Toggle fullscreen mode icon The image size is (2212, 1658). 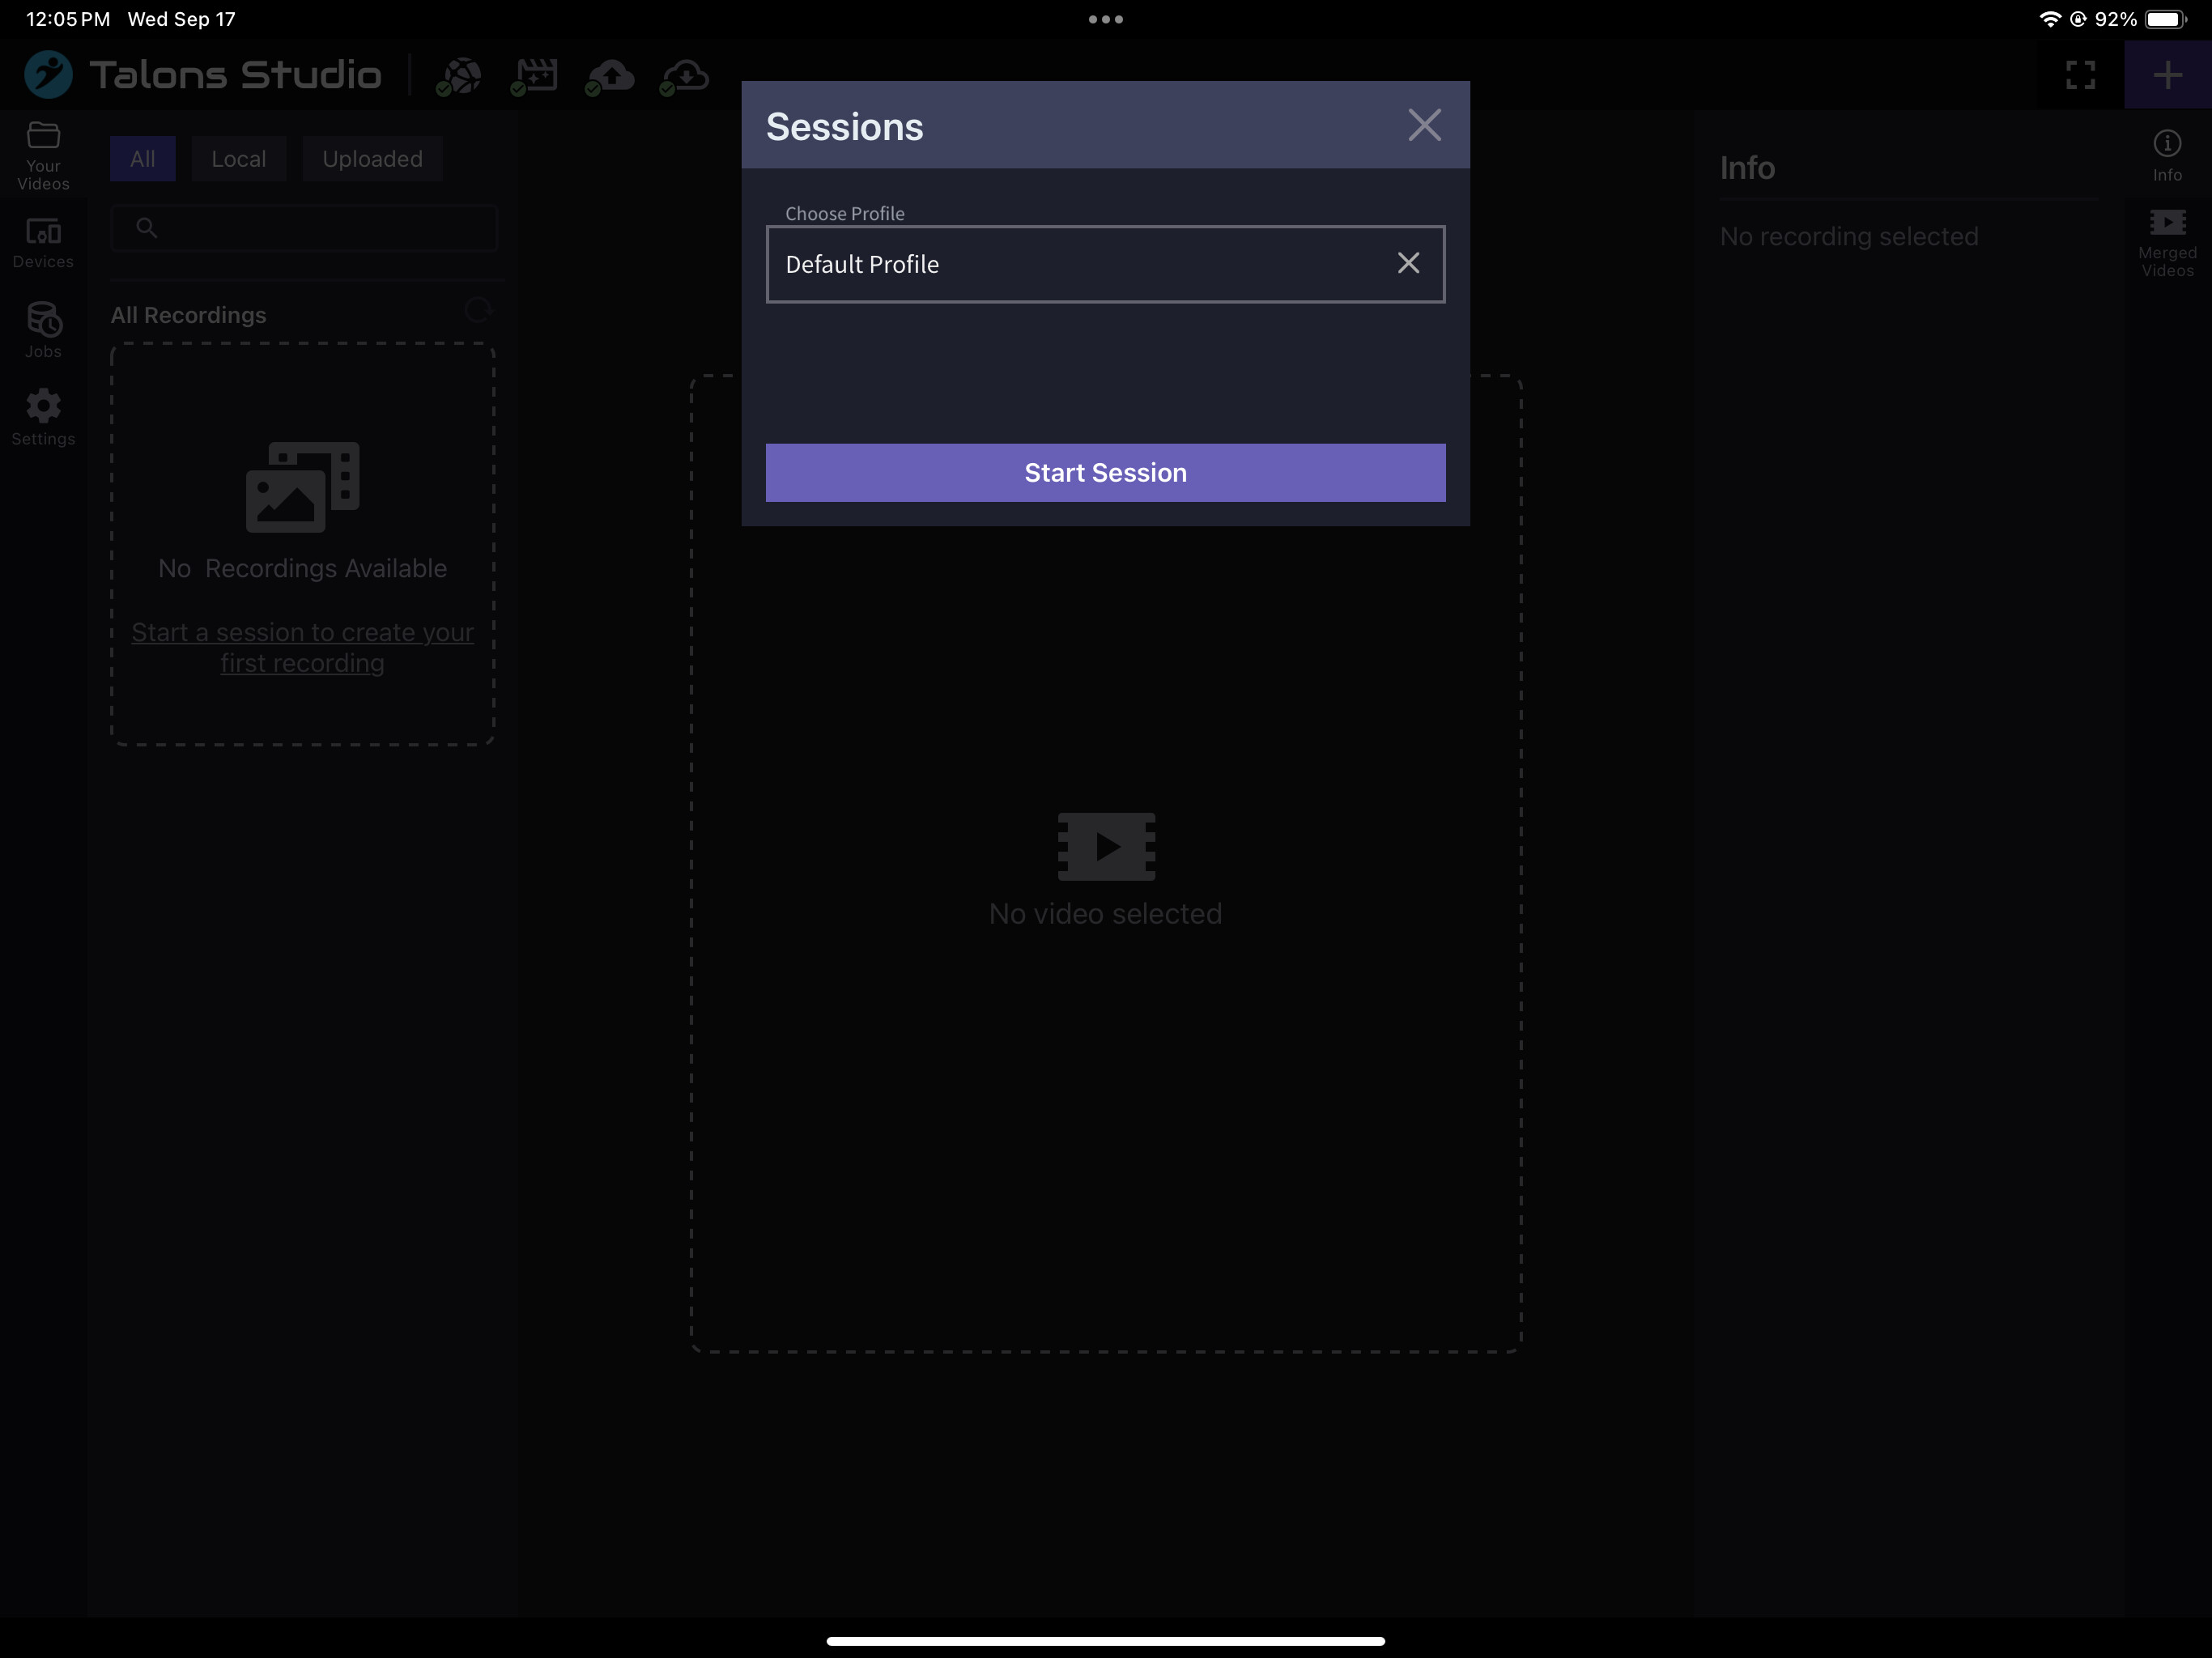coord(2080,75)
